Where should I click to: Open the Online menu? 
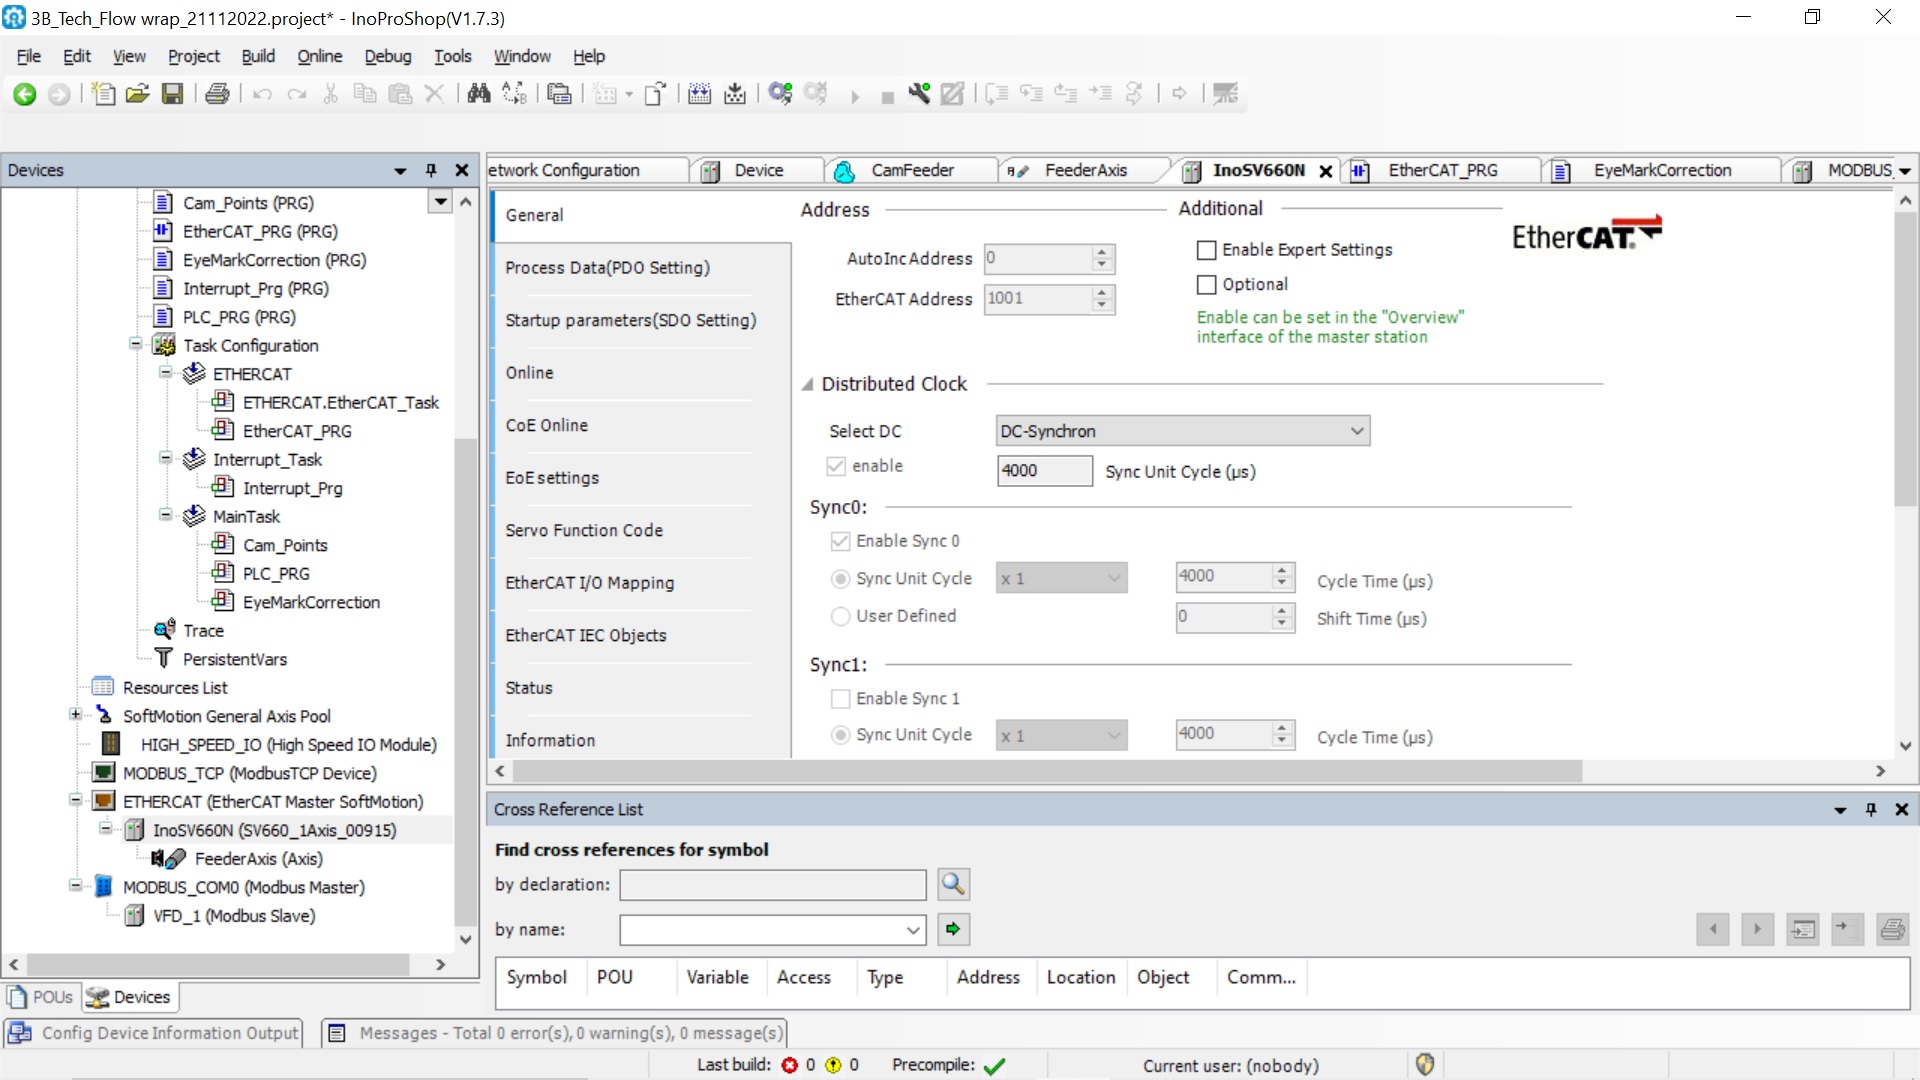coord(319,56)
